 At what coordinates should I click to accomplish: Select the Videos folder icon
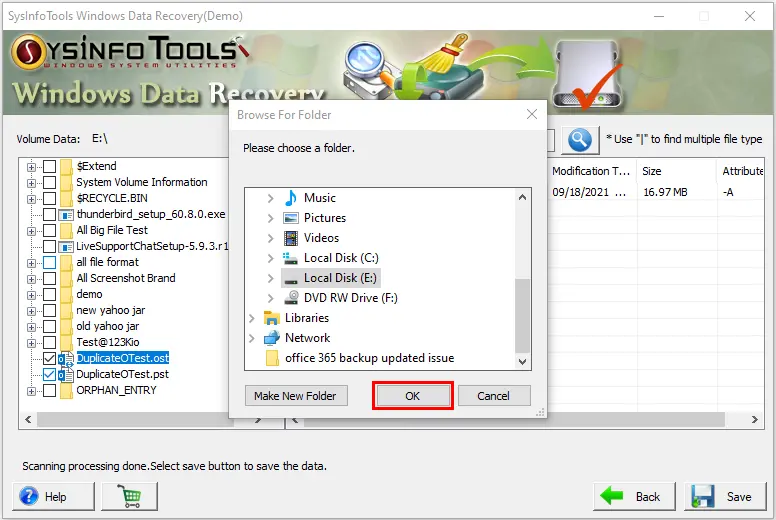[x=291, y=238]
